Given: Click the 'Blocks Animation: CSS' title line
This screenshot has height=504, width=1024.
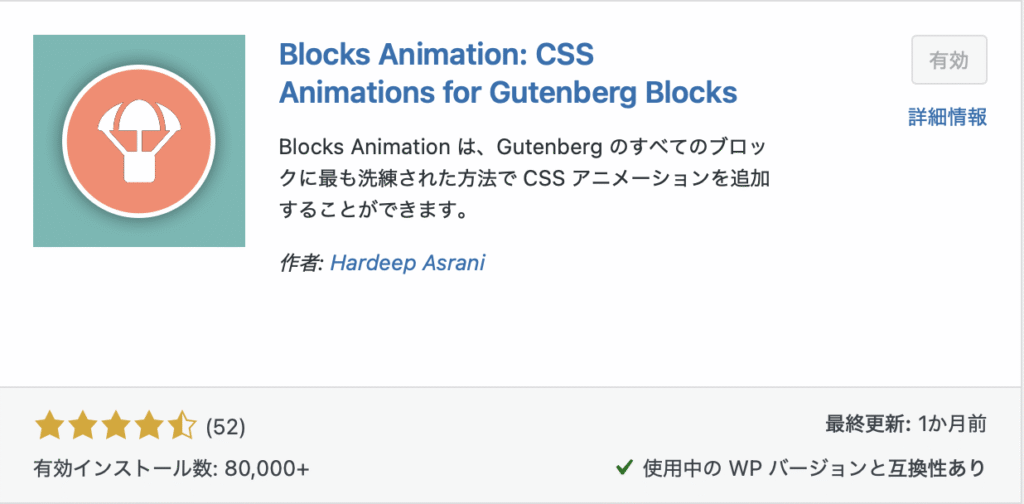Looking at the screenshot, I should tap(436, 55).
